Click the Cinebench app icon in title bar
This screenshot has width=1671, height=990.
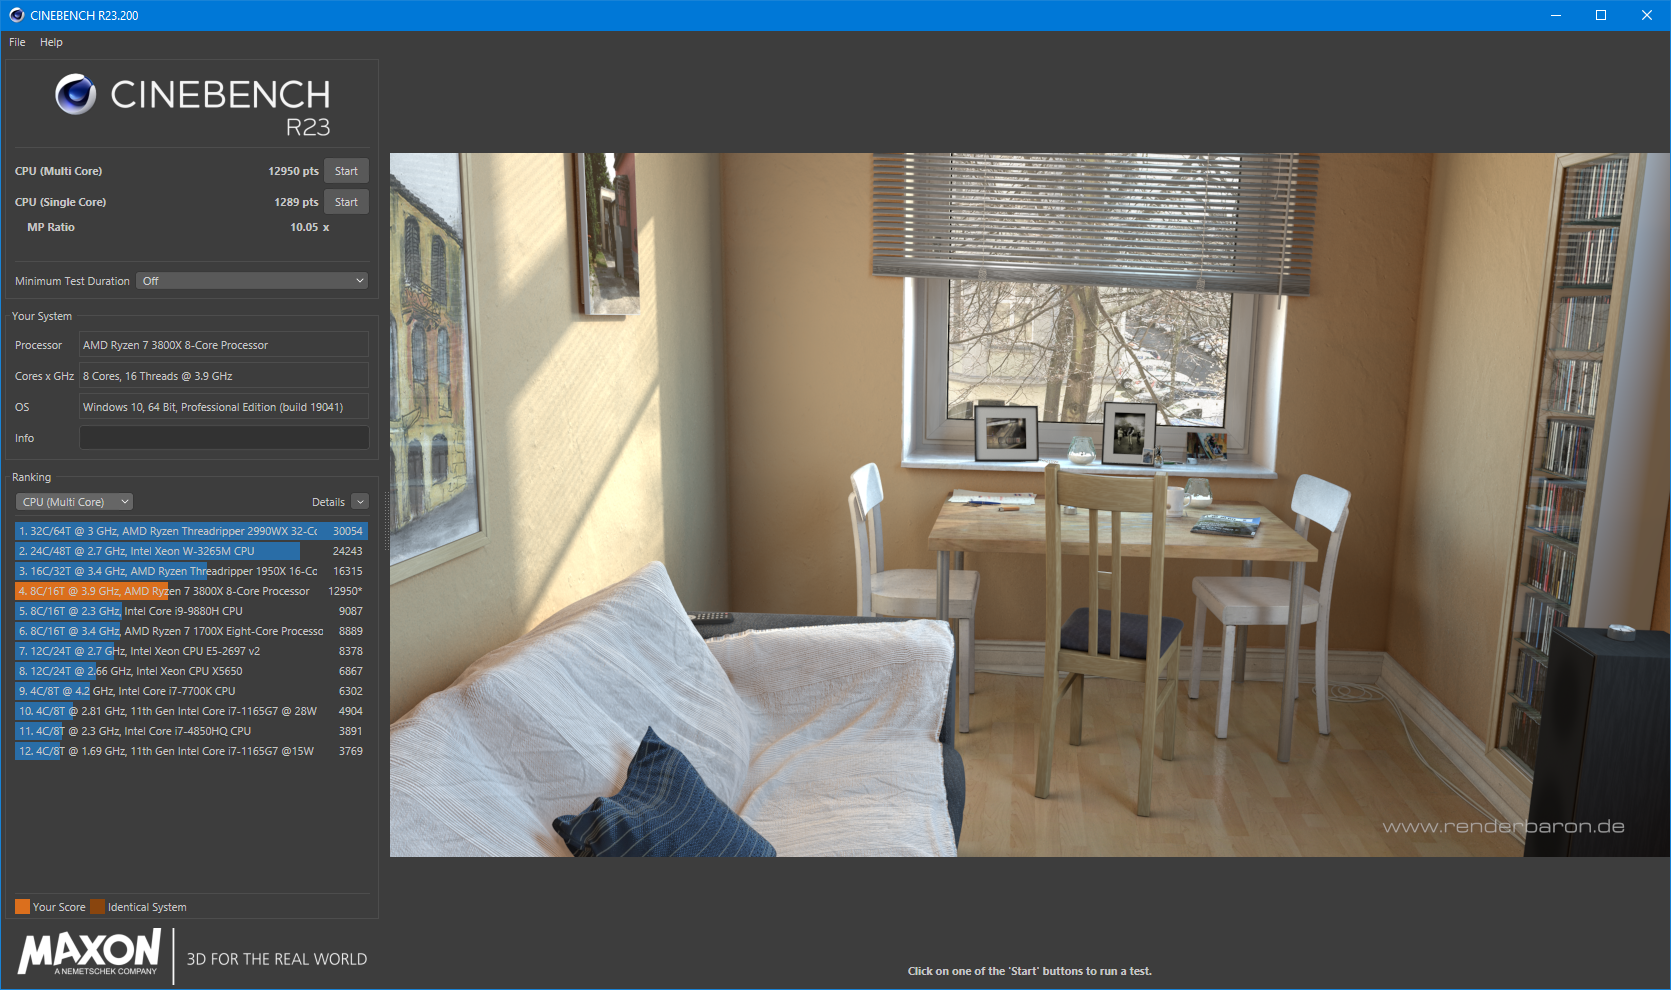(x=16, y=15)
